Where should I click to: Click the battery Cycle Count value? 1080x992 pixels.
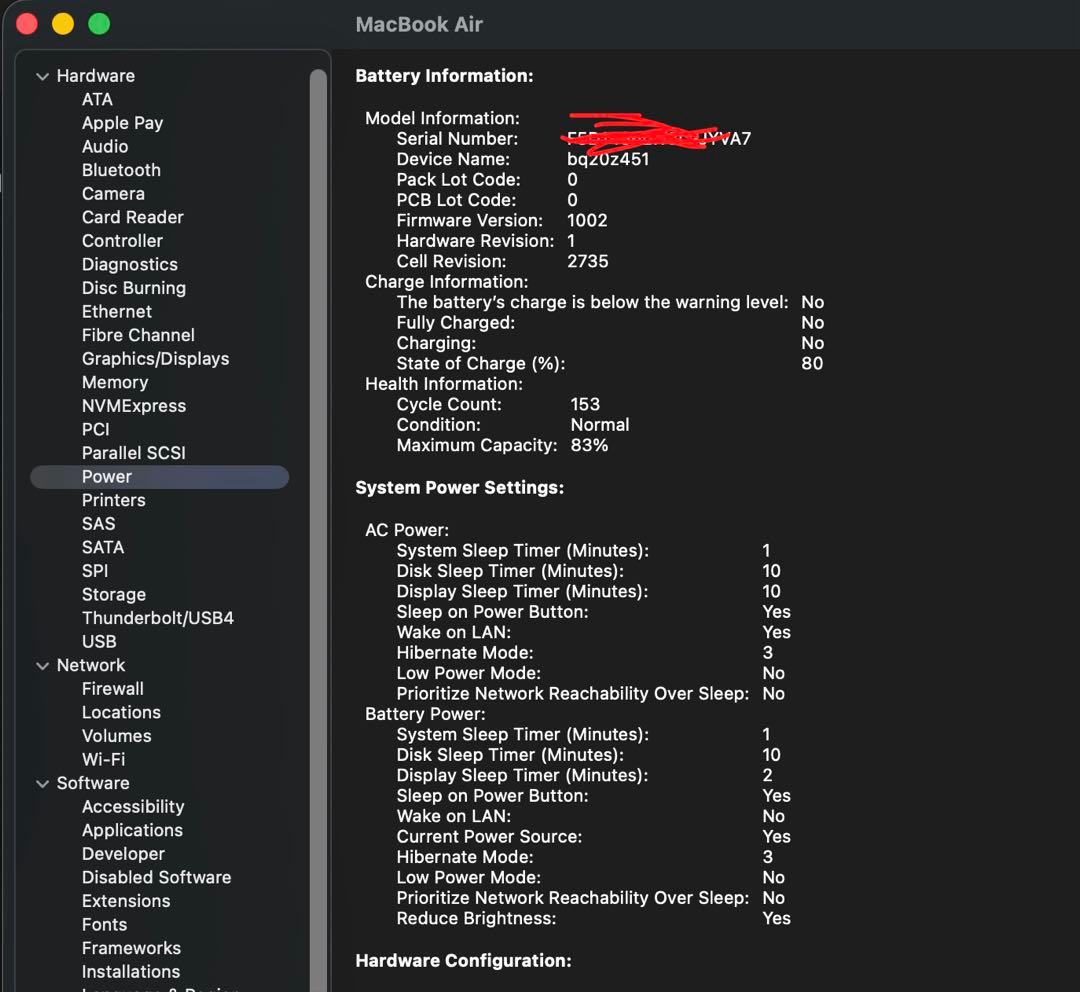(585, 405)
